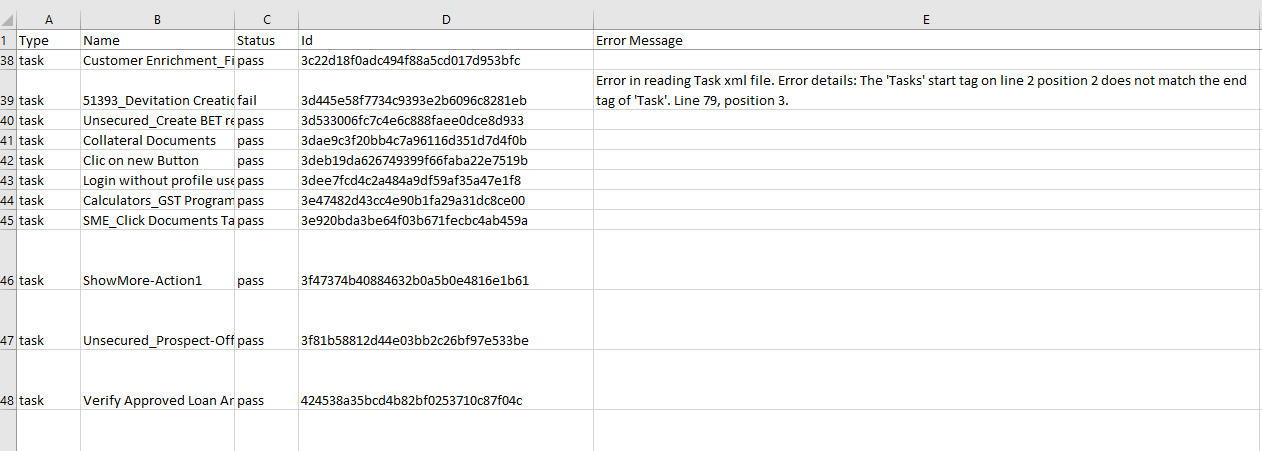Select column E header

coord(926,20)
